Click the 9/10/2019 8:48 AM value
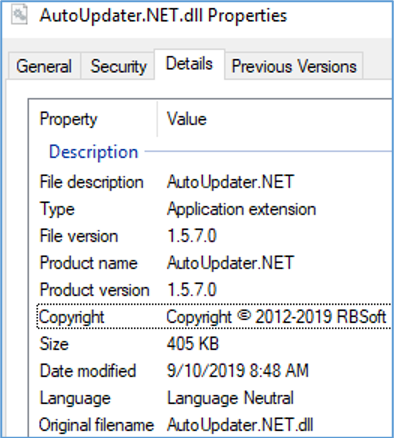This screenshot has width=394, height=438. tap(238, 371)
